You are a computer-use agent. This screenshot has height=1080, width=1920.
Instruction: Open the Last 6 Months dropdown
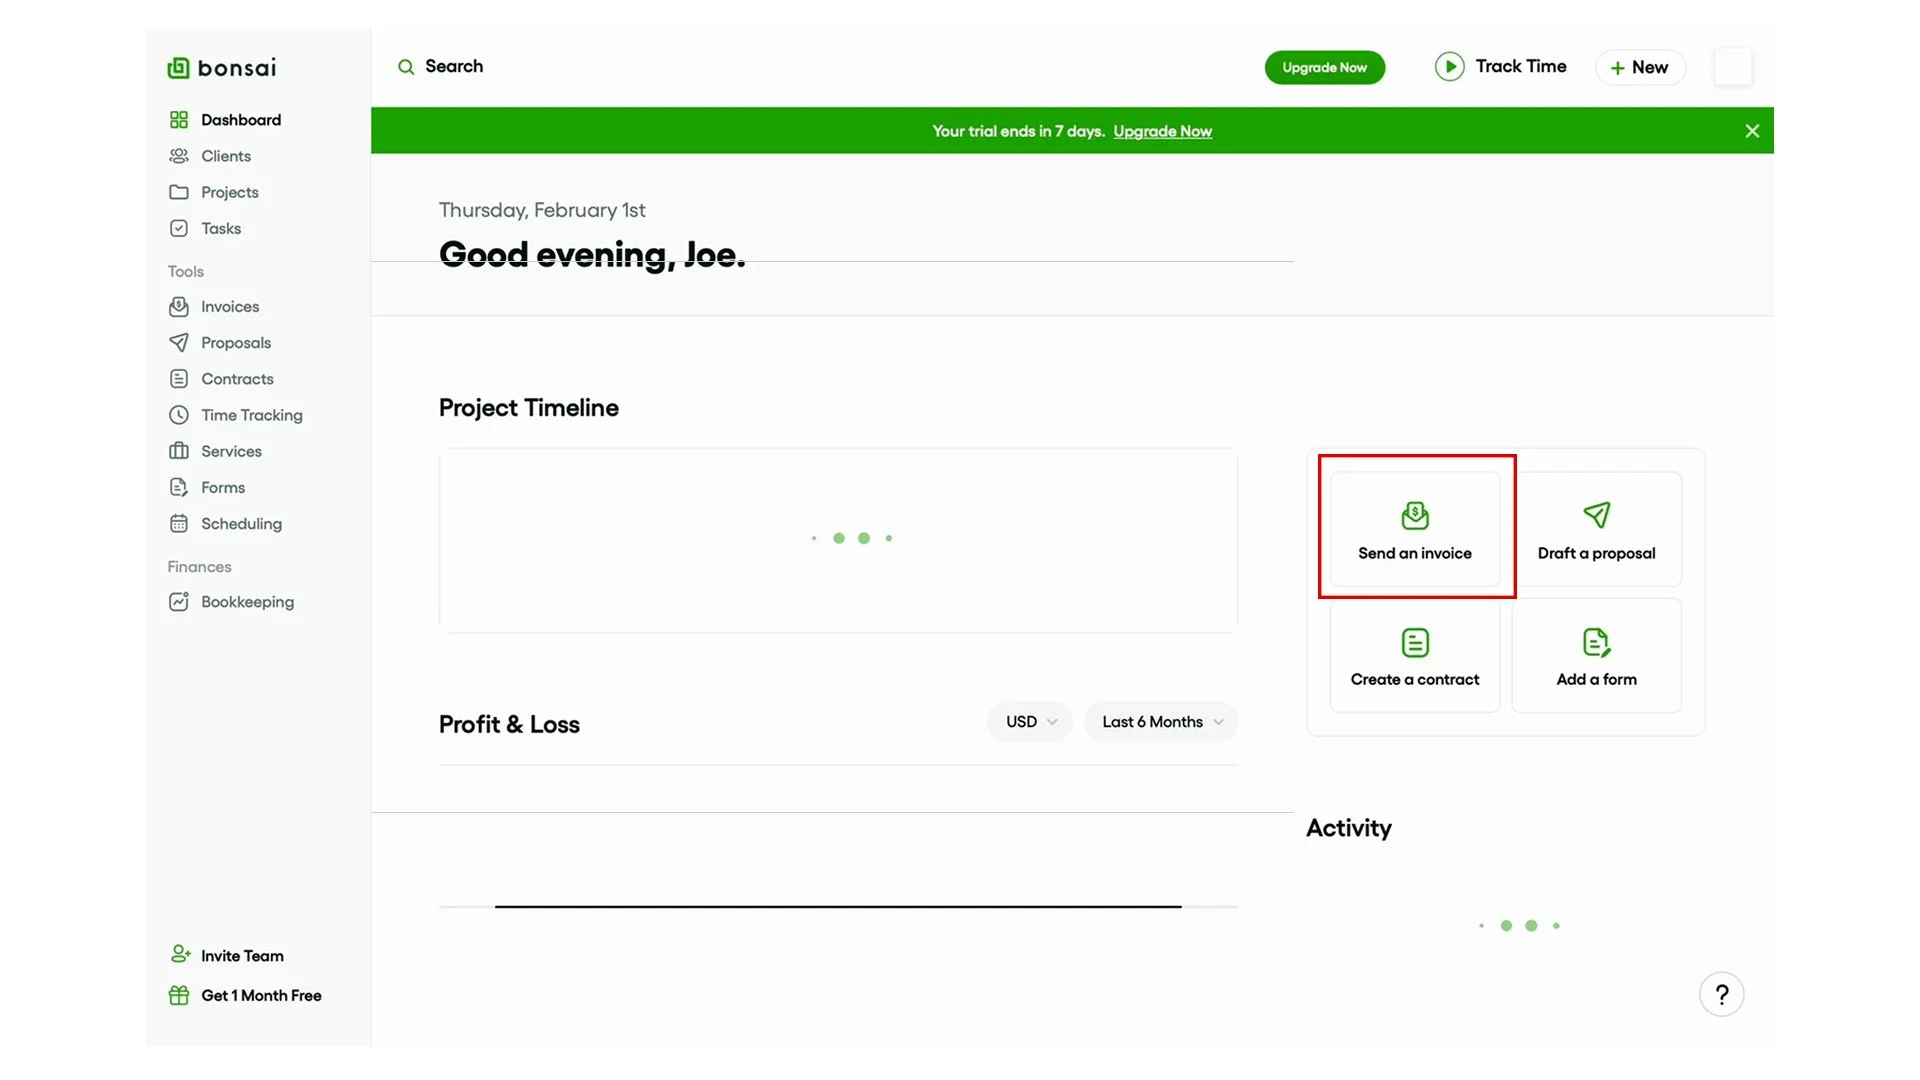pyautogui.click(x=1161, y=722)
